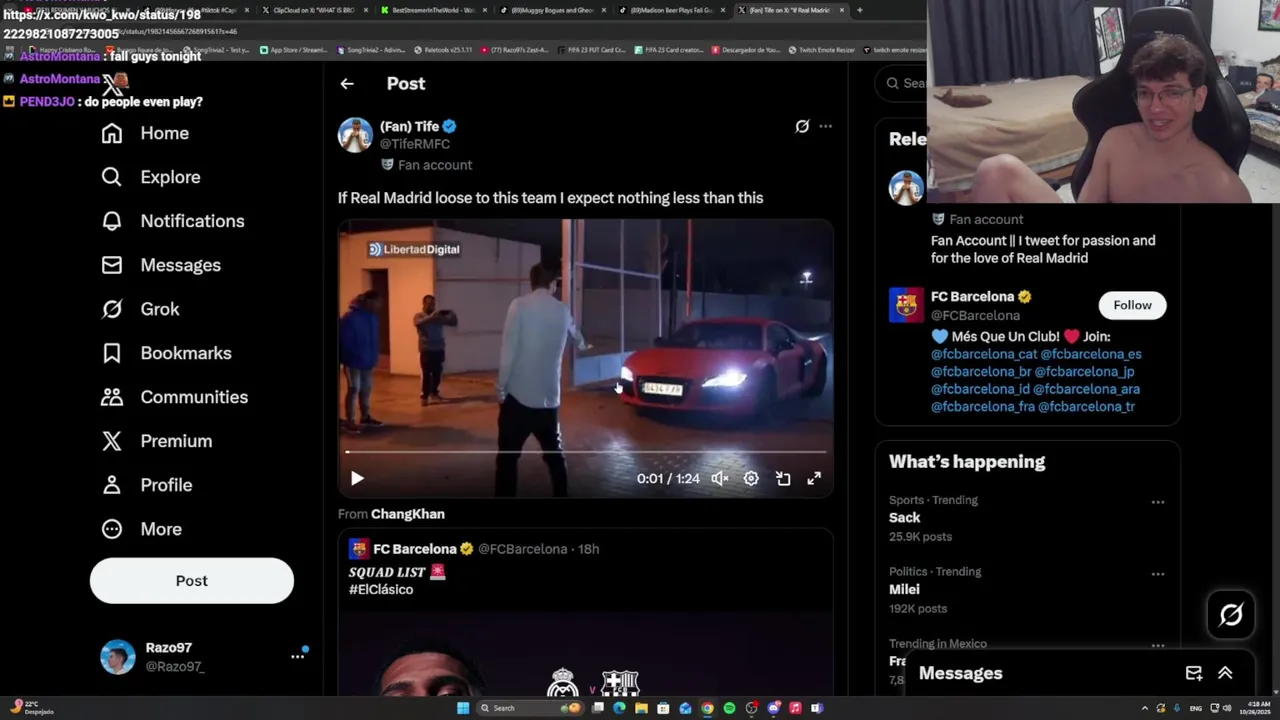
Task: Seek on the video progress bar
Action: [586, 452]
